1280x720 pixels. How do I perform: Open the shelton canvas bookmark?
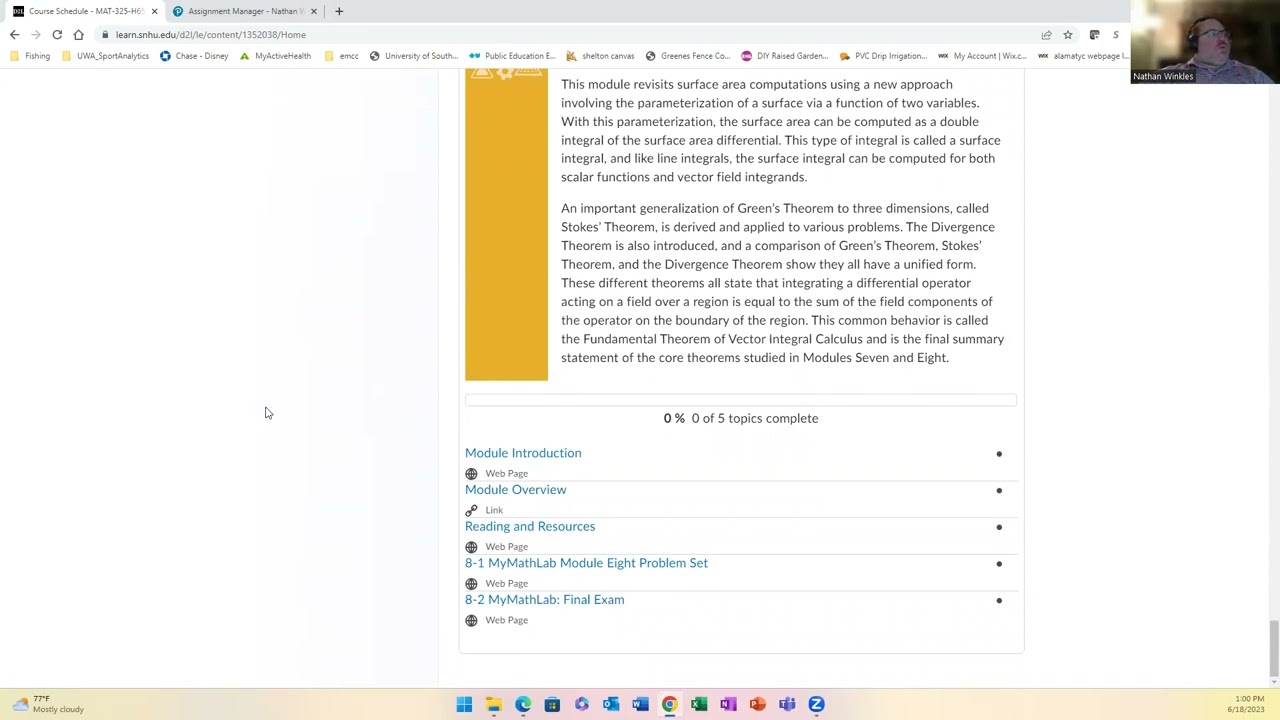tap(600, 56)
